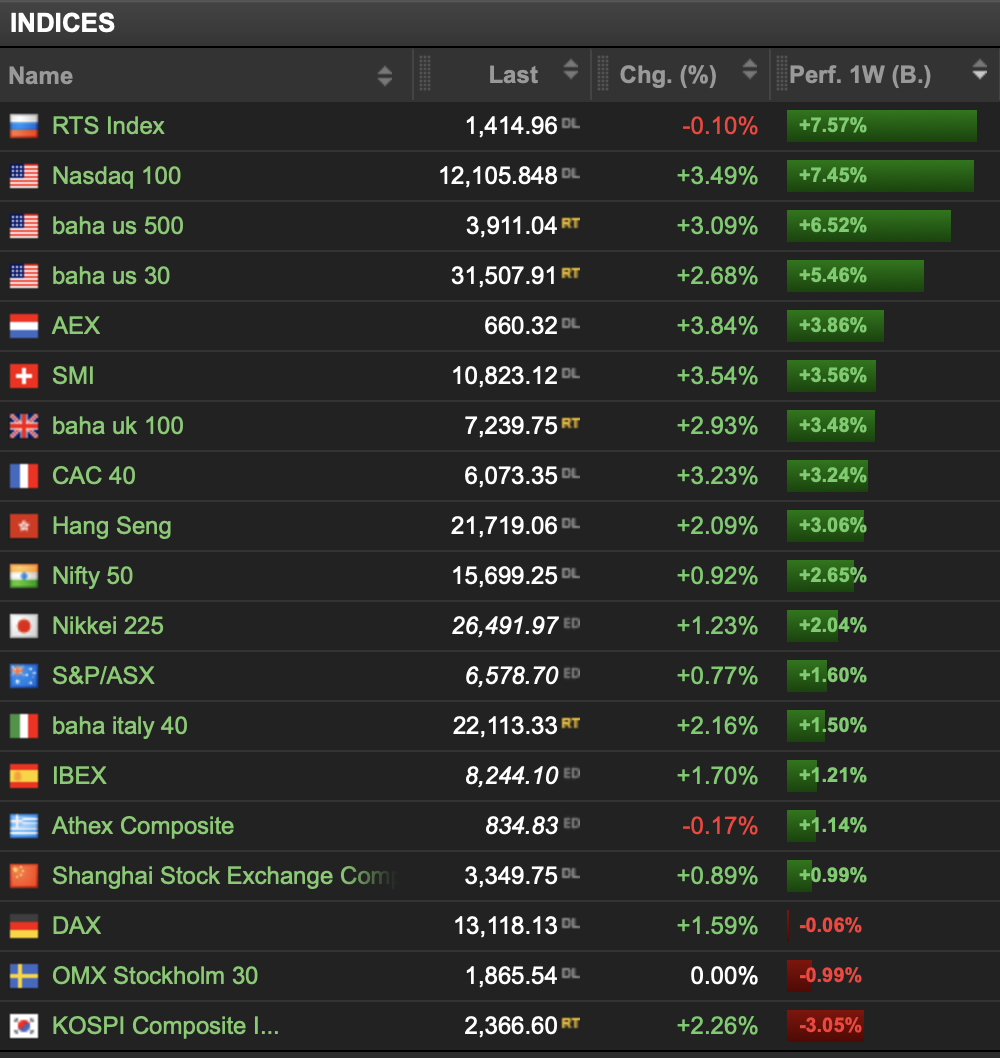This screenshot has width=1000, height=1058.
Task: Click the US flag next to baha us 500
Action: 24,226
